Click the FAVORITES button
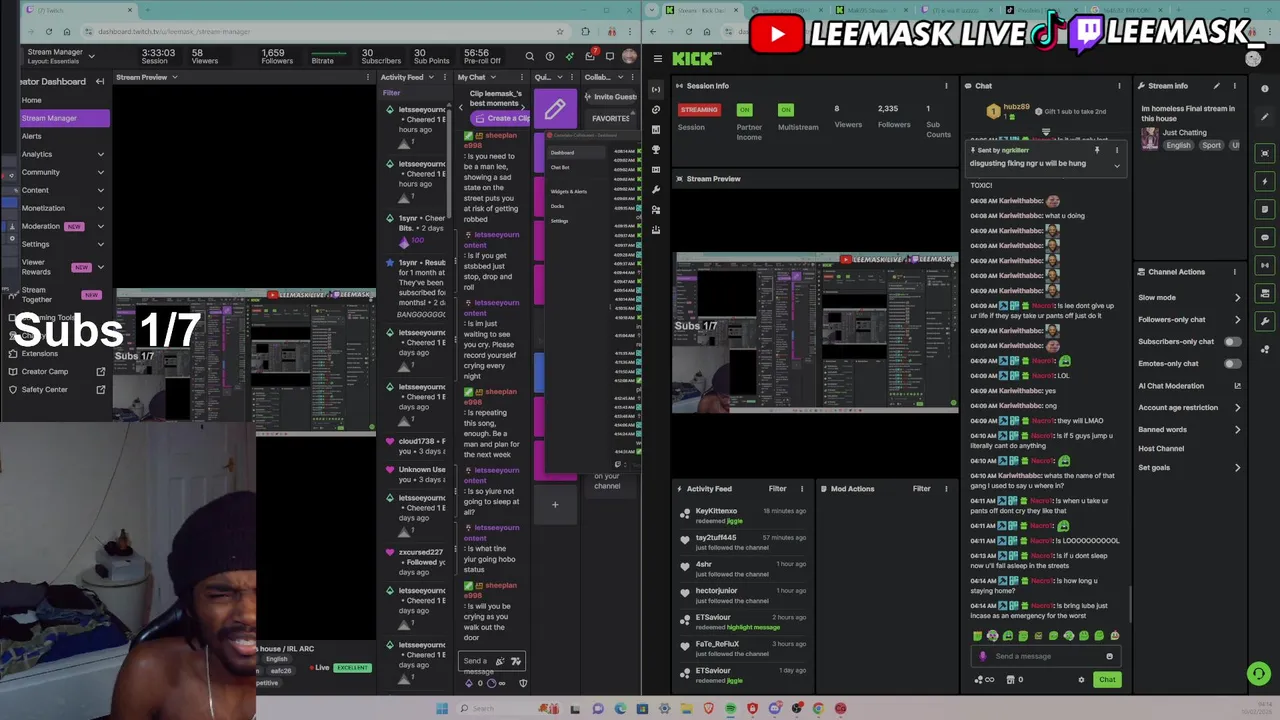The width and height of the screenshot is (1280, 720). coord(610,118)
